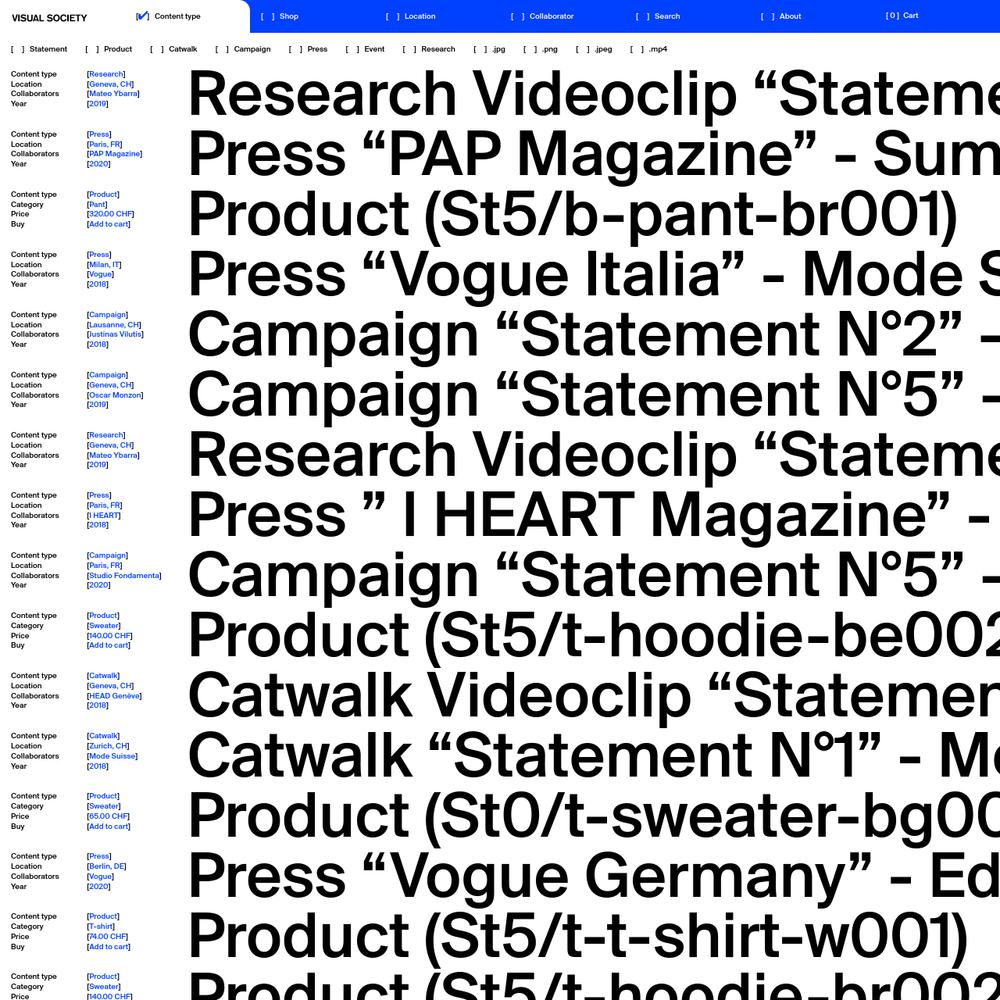
Task: Click the [320.00 CHF] price tag
Action: tap(110, 214)
